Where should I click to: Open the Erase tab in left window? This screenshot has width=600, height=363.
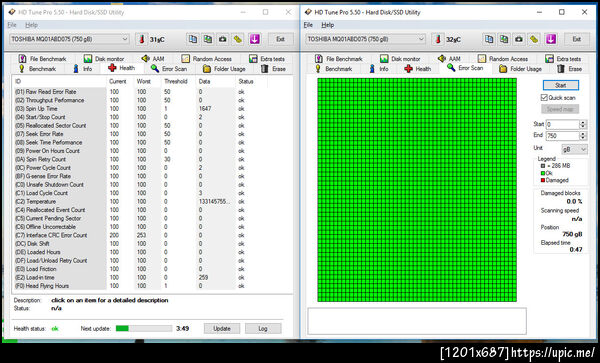[x=273, y=69]
